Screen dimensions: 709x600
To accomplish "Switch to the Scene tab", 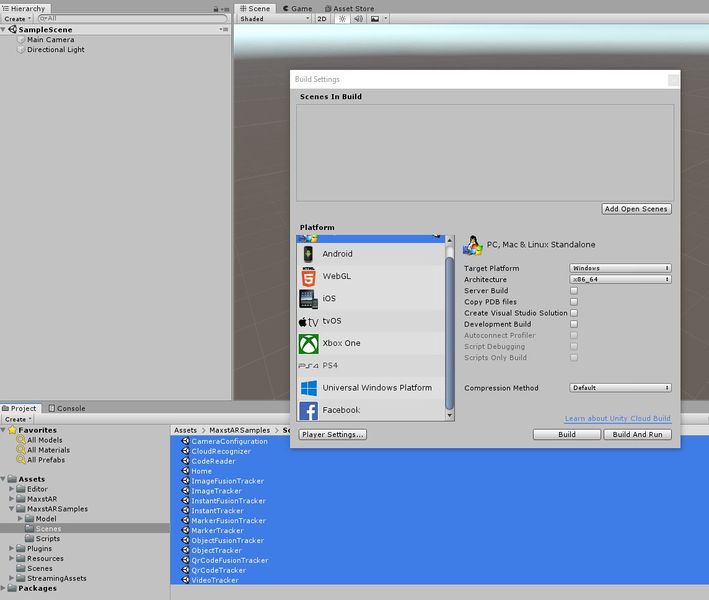I will (255, 9).
